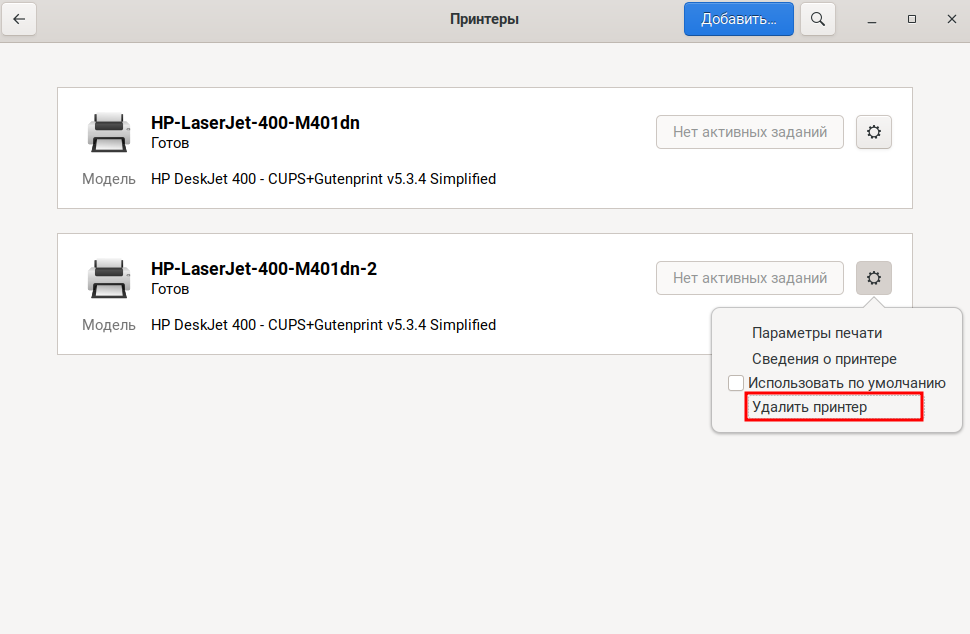970x634 pixels.
Task: Minimize the Printers window
Action: [873, 19]
